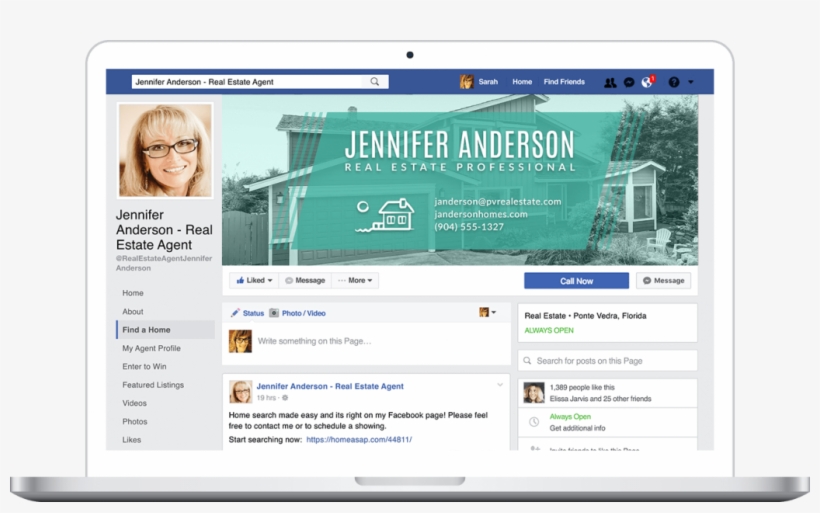
Task: Open My Agent Profile in sidebar
Action: pyautogui.click(x=151, y=348)
